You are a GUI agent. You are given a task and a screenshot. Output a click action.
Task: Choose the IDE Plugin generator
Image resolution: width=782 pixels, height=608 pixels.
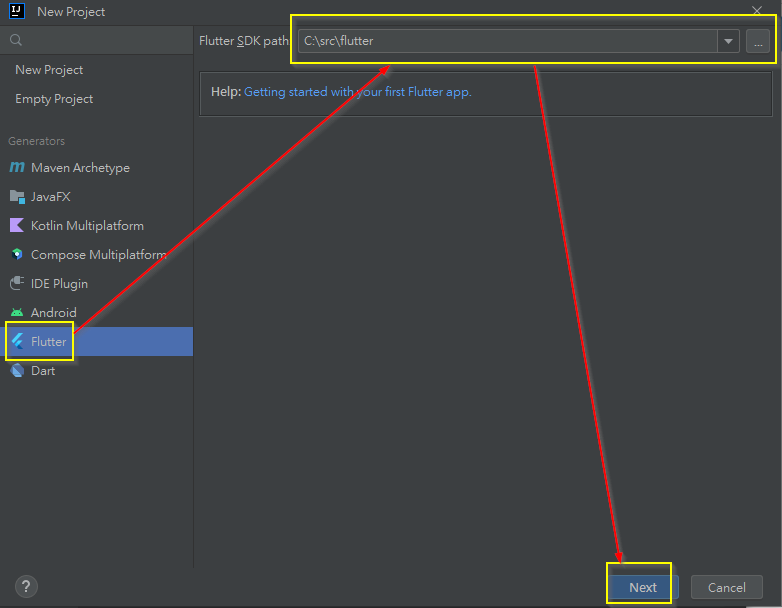pyautogui.click(x=97, y=283)
